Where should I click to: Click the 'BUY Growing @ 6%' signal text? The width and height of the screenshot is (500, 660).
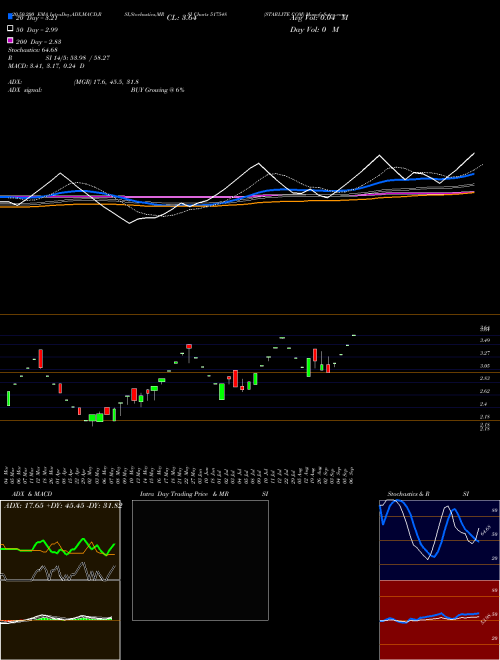pyautogui.click(x=157, y=90)
